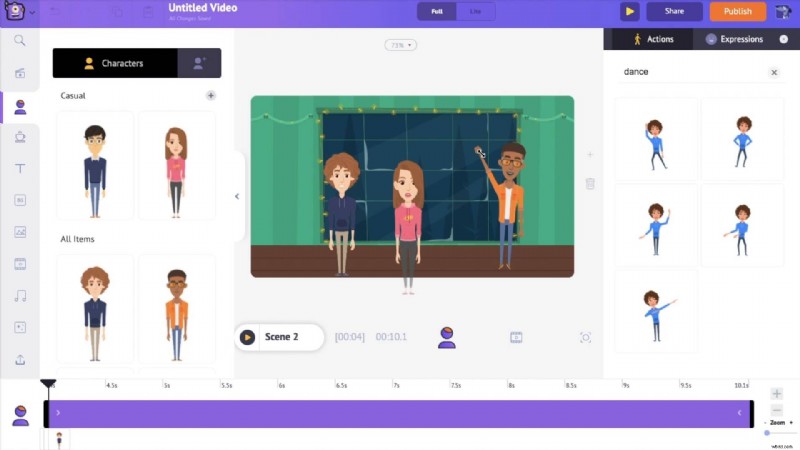This screenshot has width=800, height=450.
Task: Choose fourth dance action arm pointing left
Action: (742, 226)
